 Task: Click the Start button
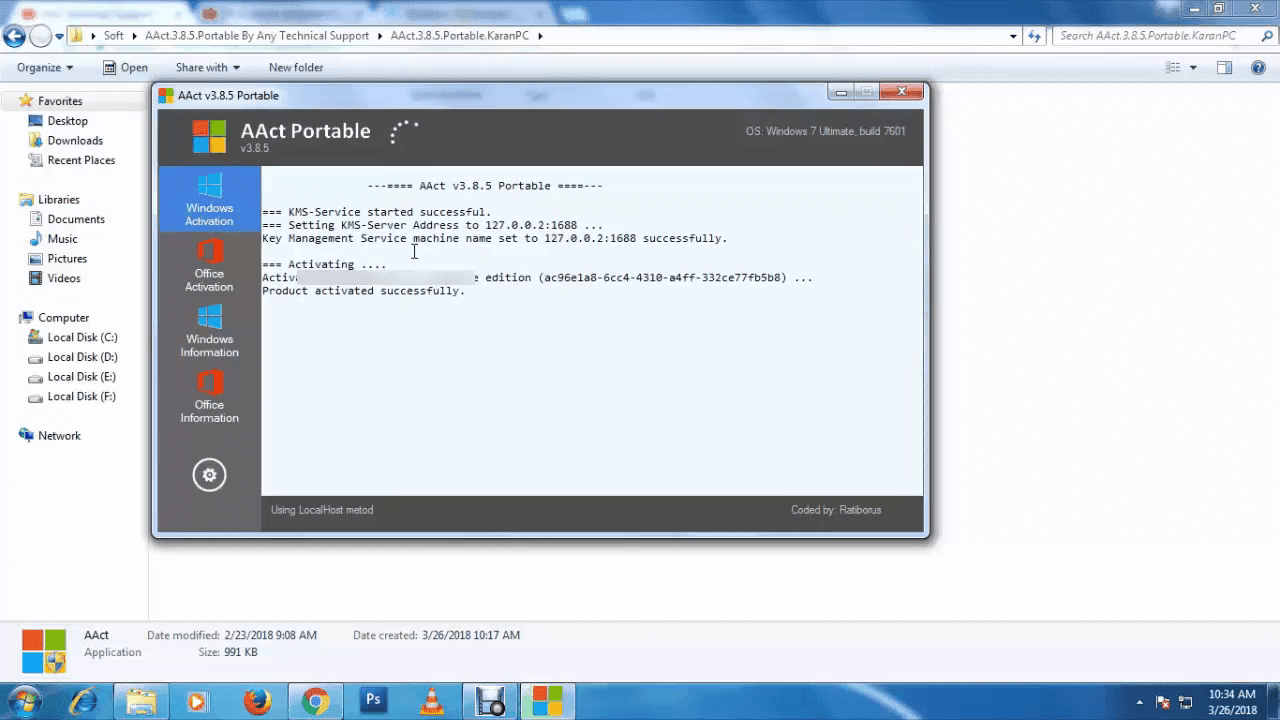tap(24, 701)
